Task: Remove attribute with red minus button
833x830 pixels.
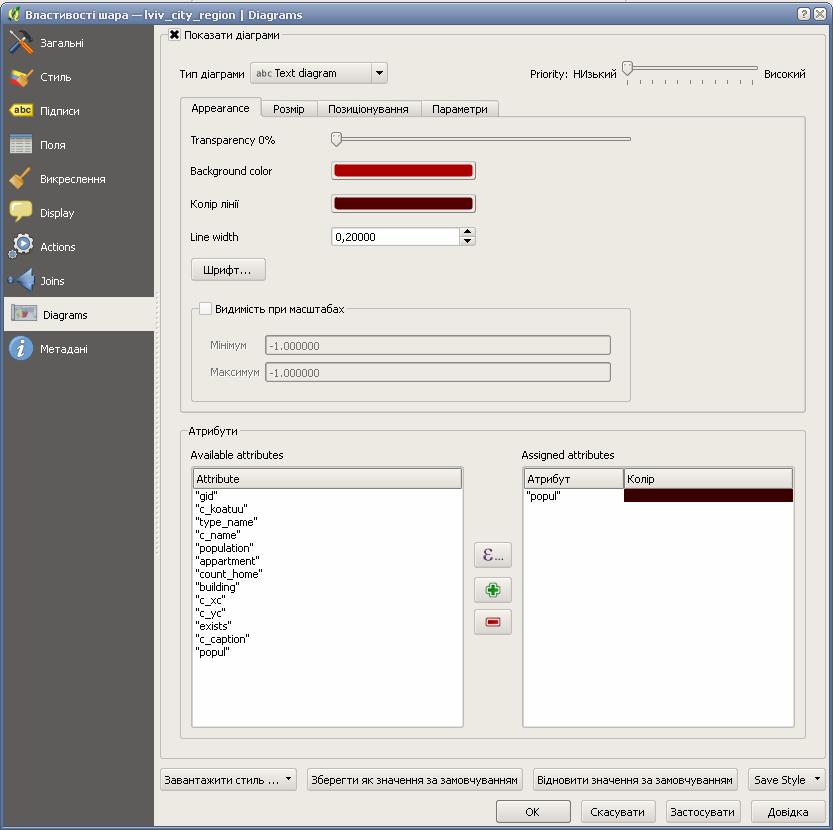Action: 492,622
